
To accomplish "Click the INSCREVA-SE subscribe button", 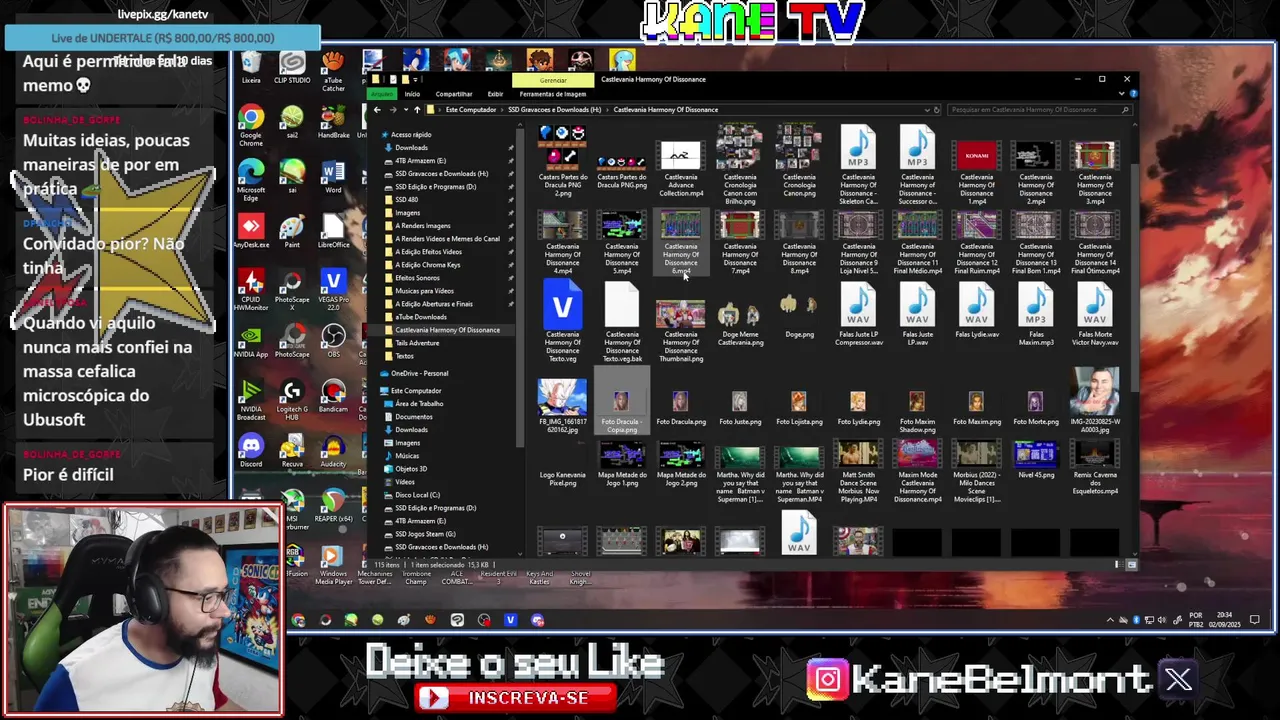I will pyautogui.click(x=515, y=697).
